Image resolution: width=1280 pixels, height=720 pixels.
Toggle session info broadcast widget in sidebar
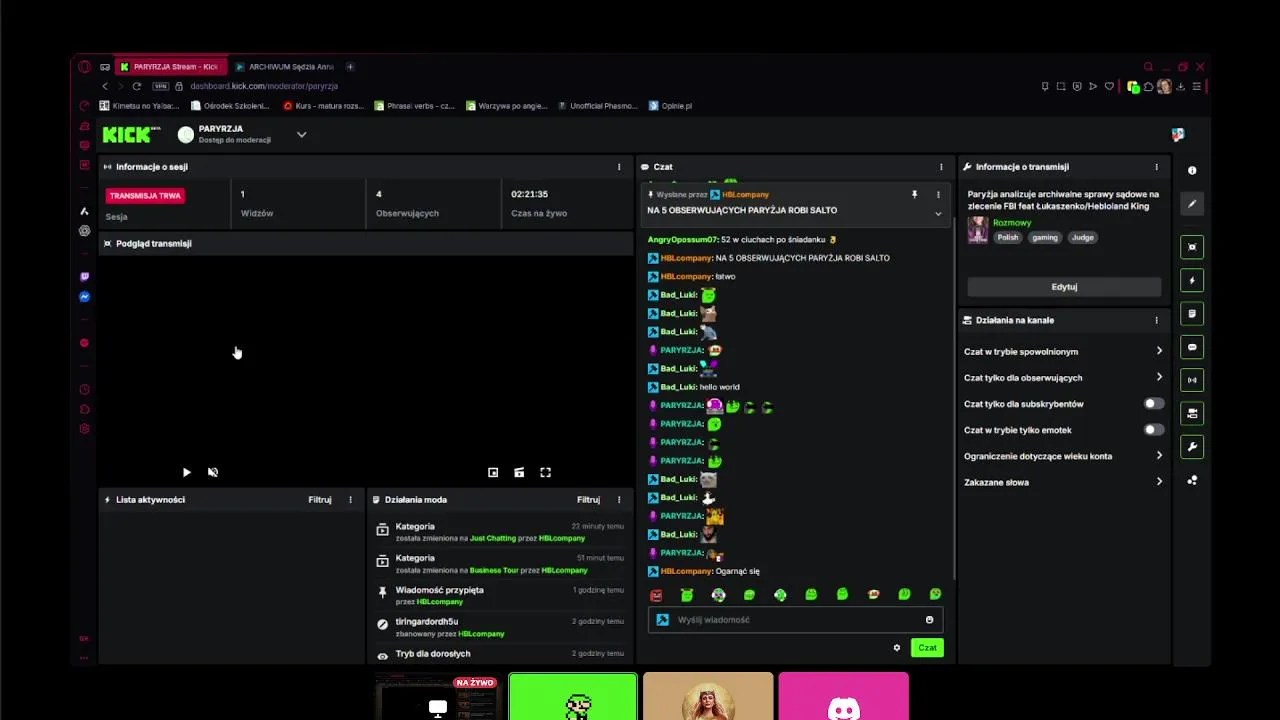click(x=1191, y=380)
